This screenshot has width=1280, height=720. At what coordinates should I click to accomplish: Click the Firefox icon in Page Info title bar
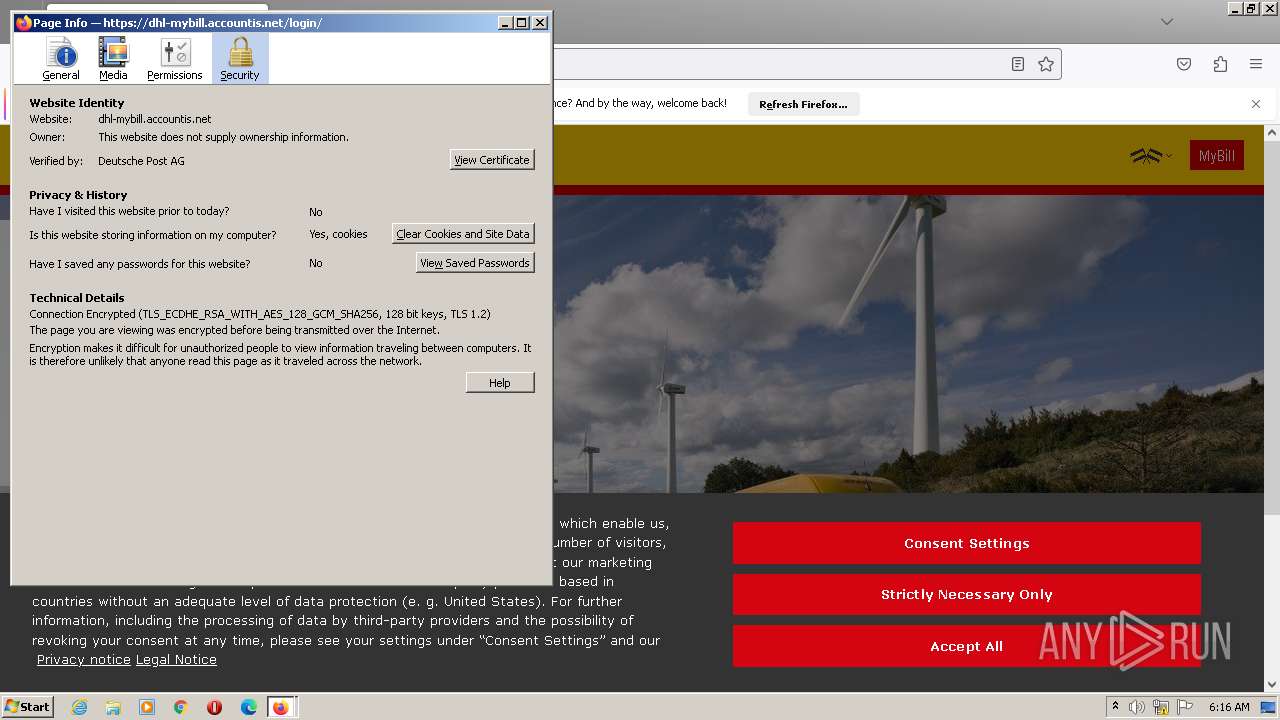click(23, 22)
